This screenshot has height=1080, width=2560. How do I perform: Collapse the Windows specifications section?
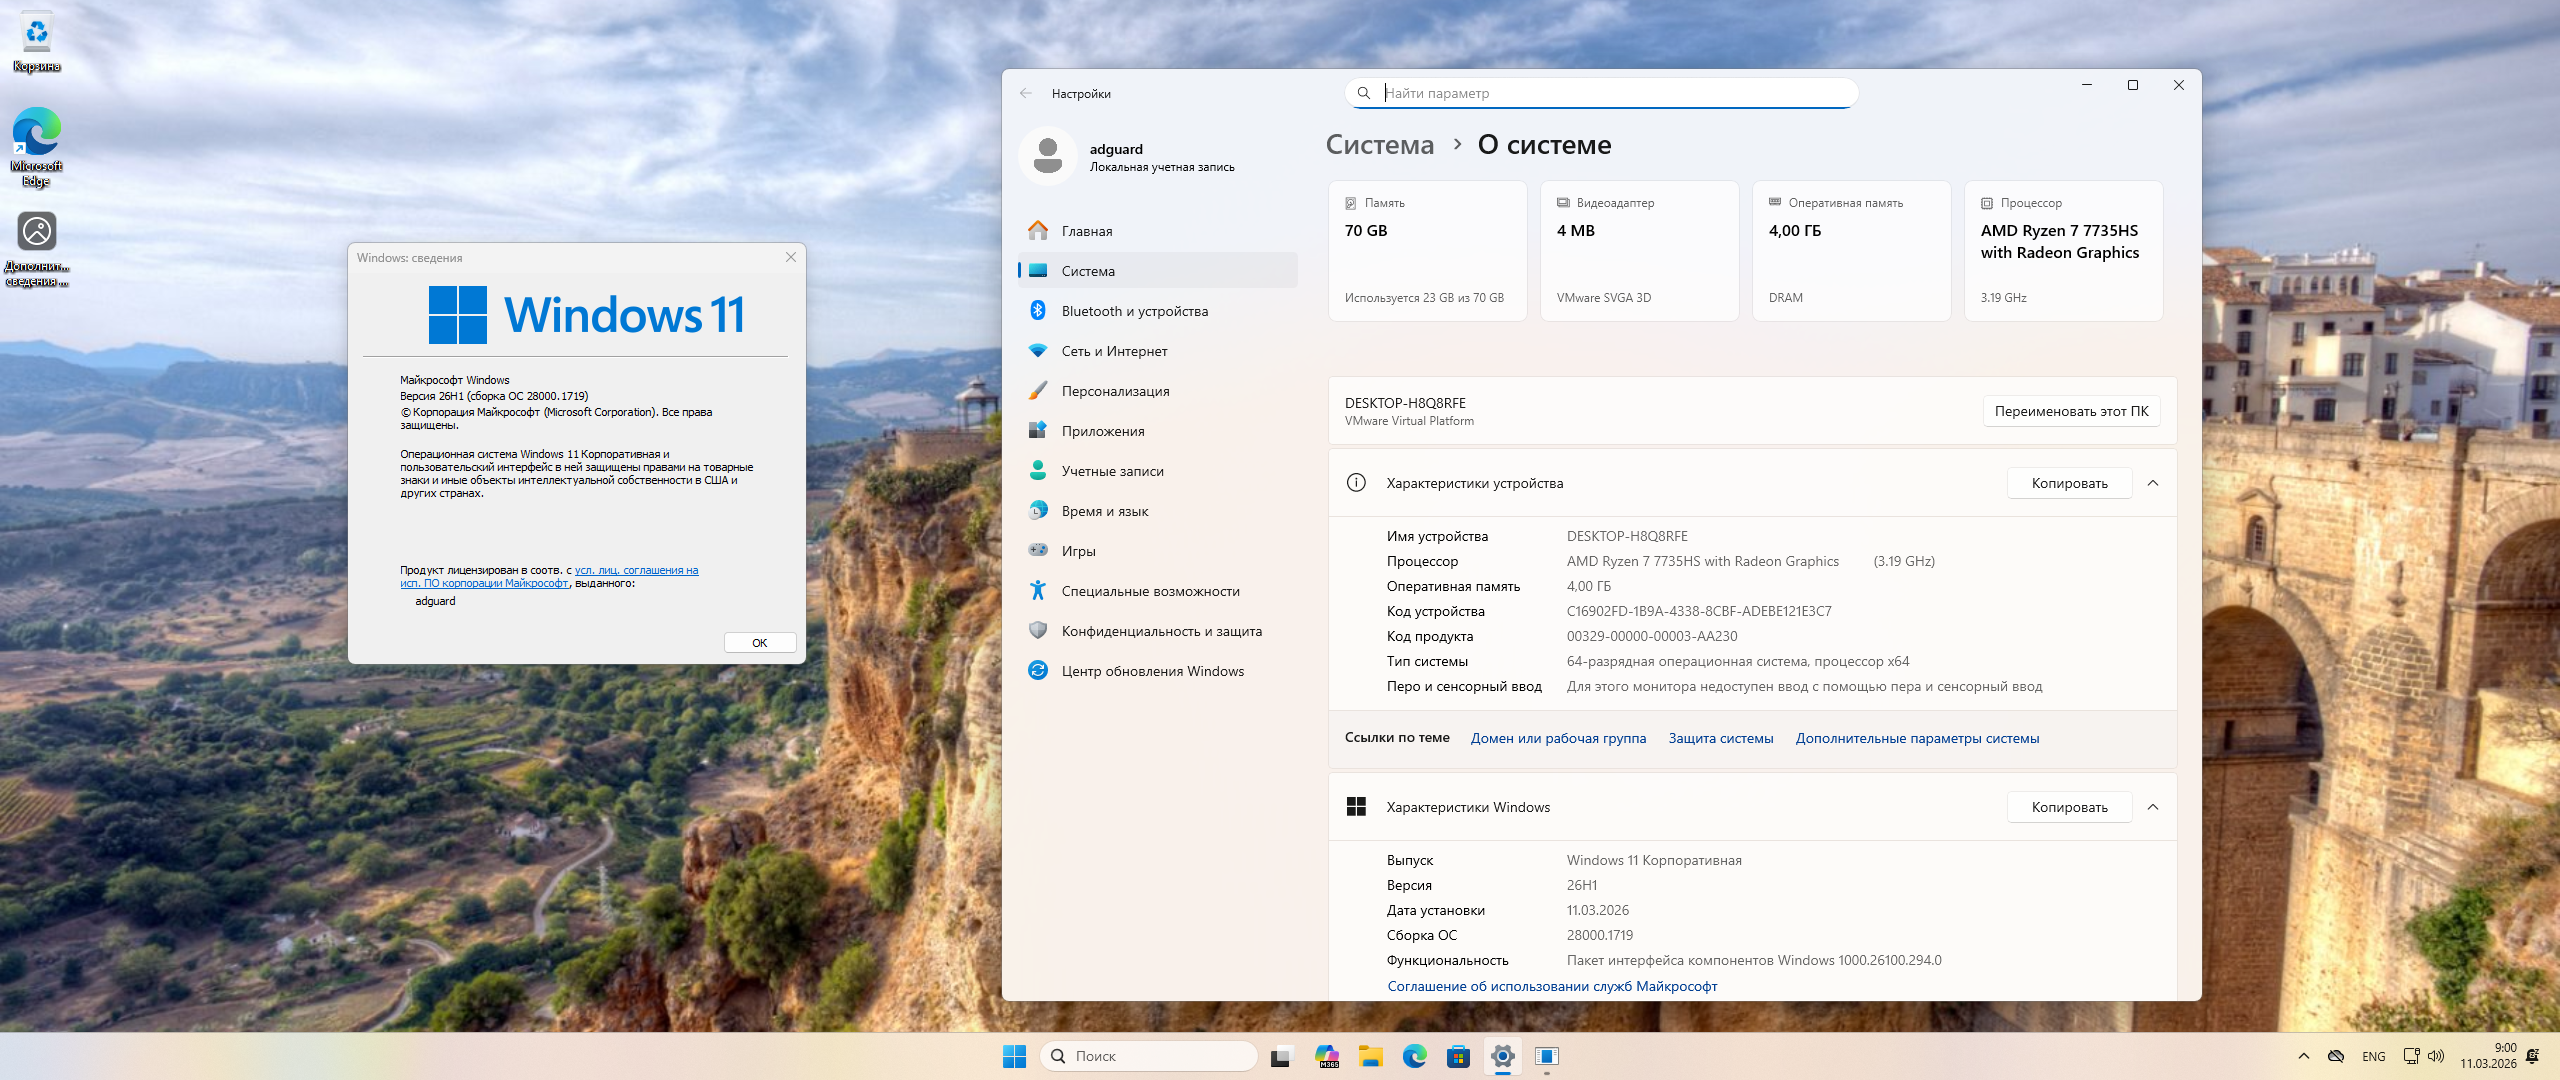click(2153, 807)
